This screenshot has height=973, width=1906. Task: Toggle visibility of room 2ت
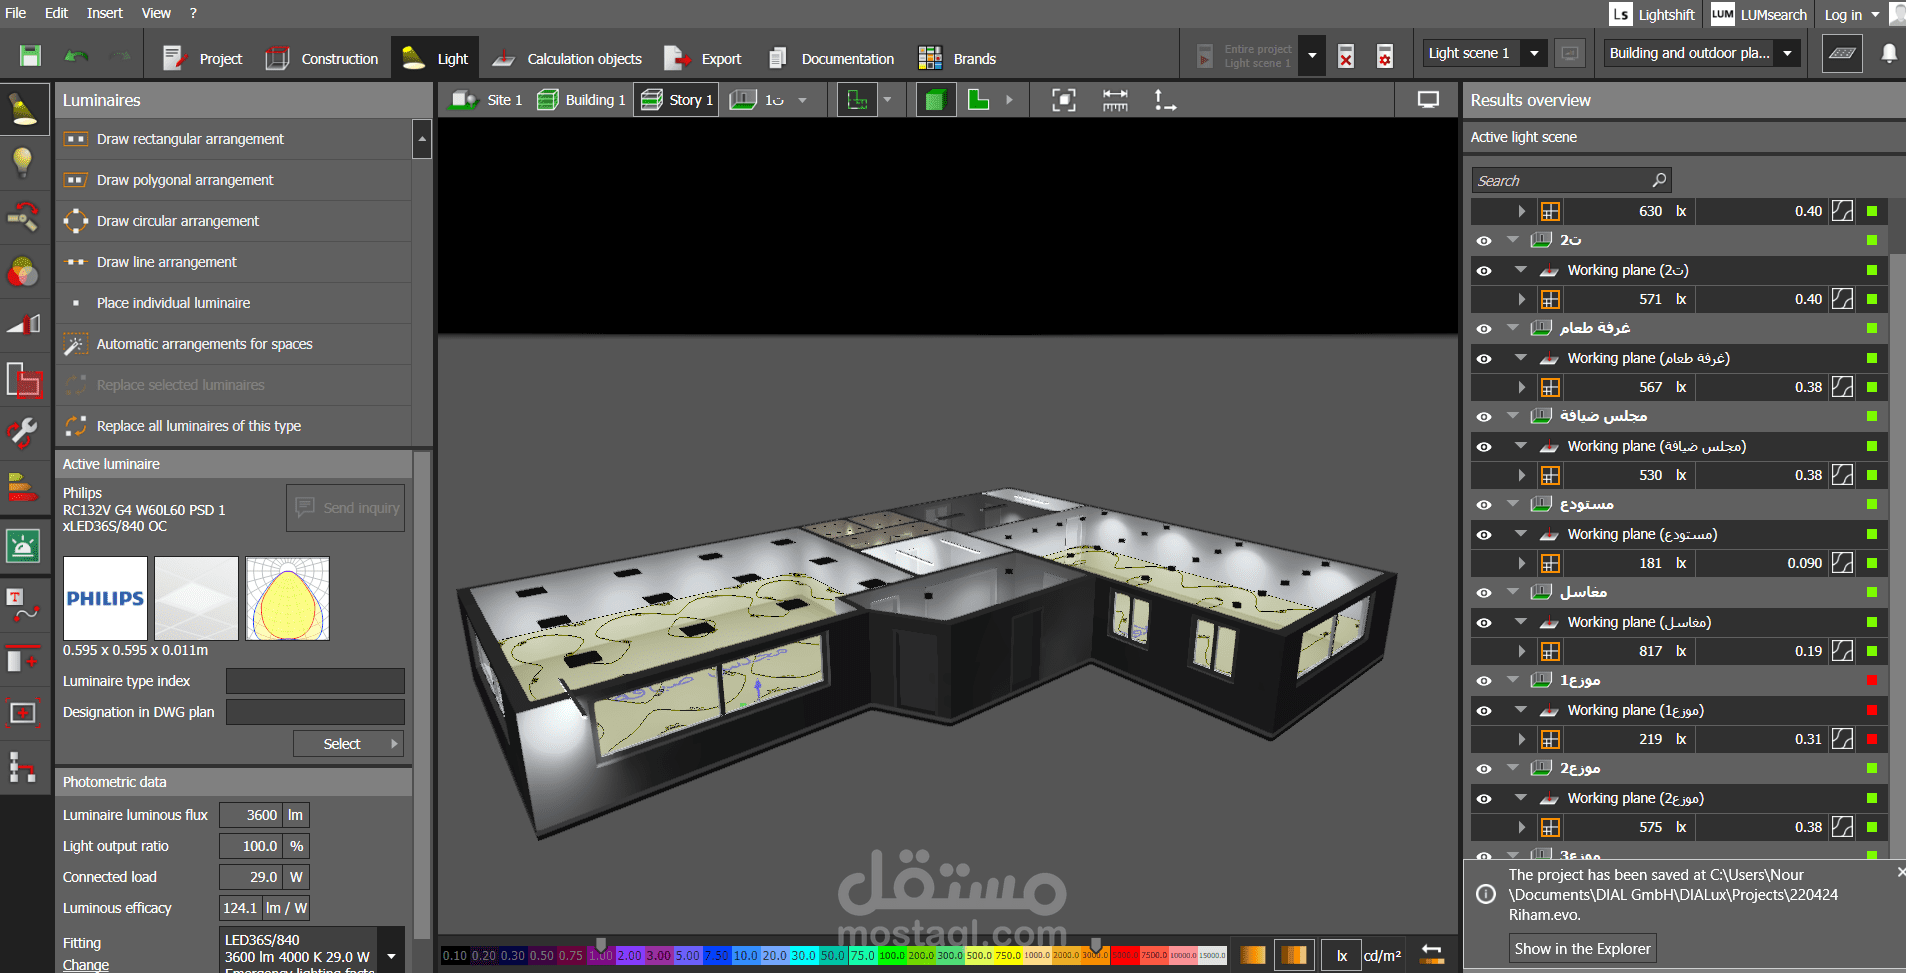tap(1484, 241)
